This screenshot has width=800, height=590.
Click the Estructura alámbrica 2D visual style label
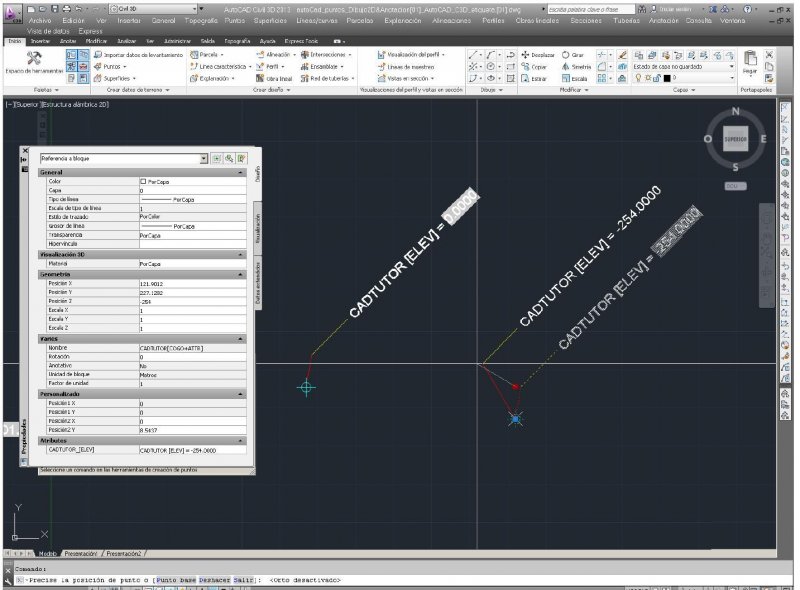click(x=76, y=105)
